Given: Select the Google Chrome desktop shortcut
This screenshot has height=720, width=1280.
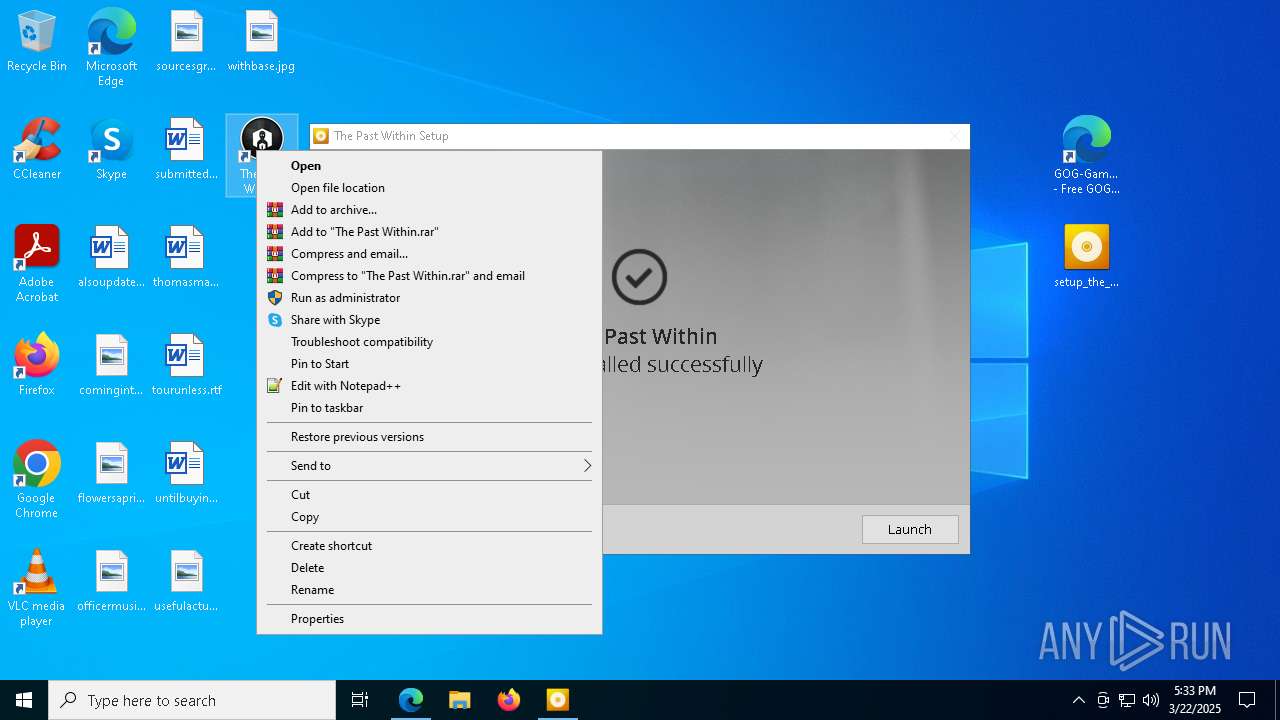Looking at the screenshot, I should click(37, 480).
